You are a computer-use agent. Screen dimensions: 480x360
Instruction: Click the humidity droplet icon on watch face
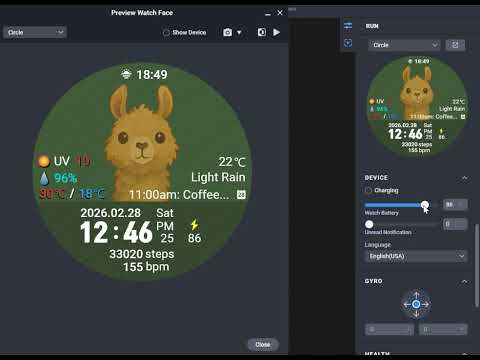coord(44,178)
